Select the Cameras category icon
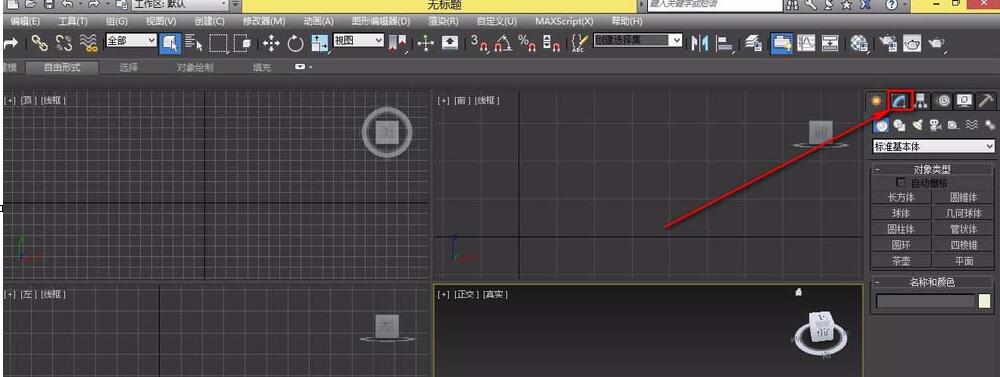 (x=936, y=125)
